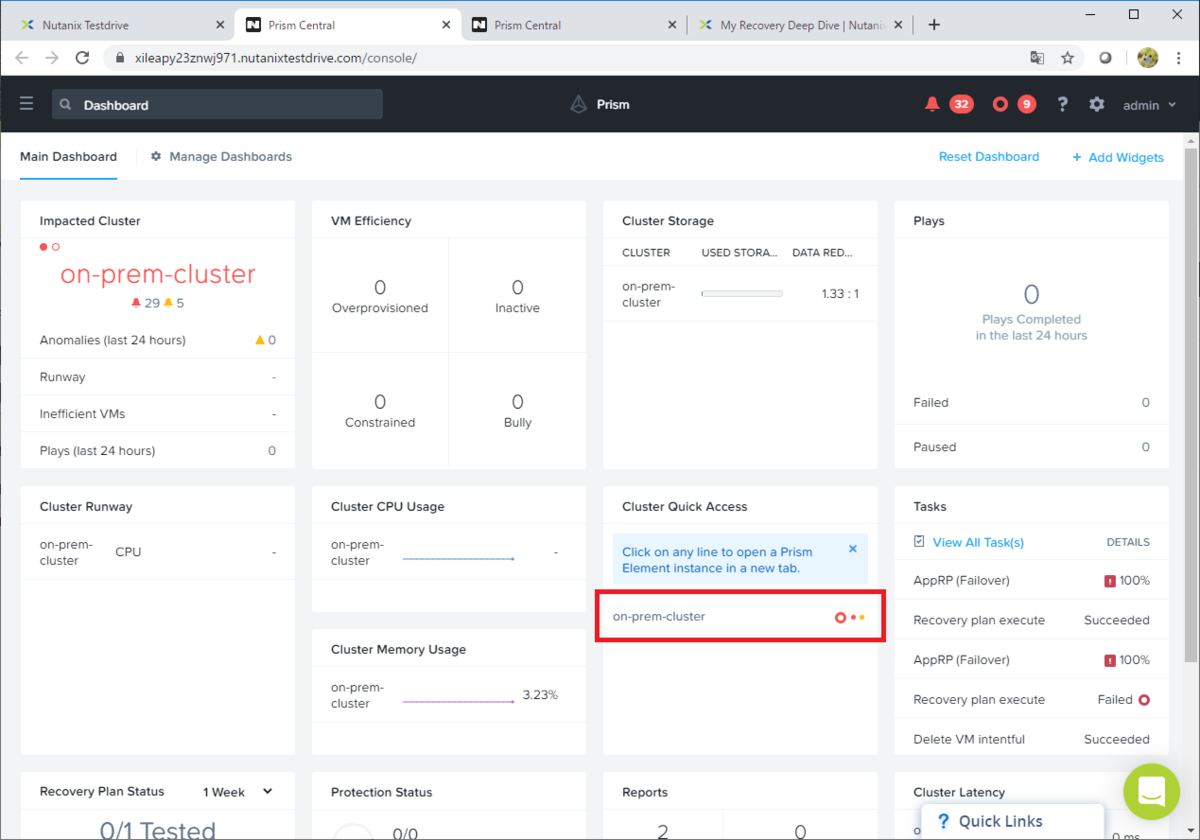Image resolution: width=1200 pixels, height=840 pixels.
Task: Click the browser address bar URL
Action: pyautogui.click(x=275, y=58)
